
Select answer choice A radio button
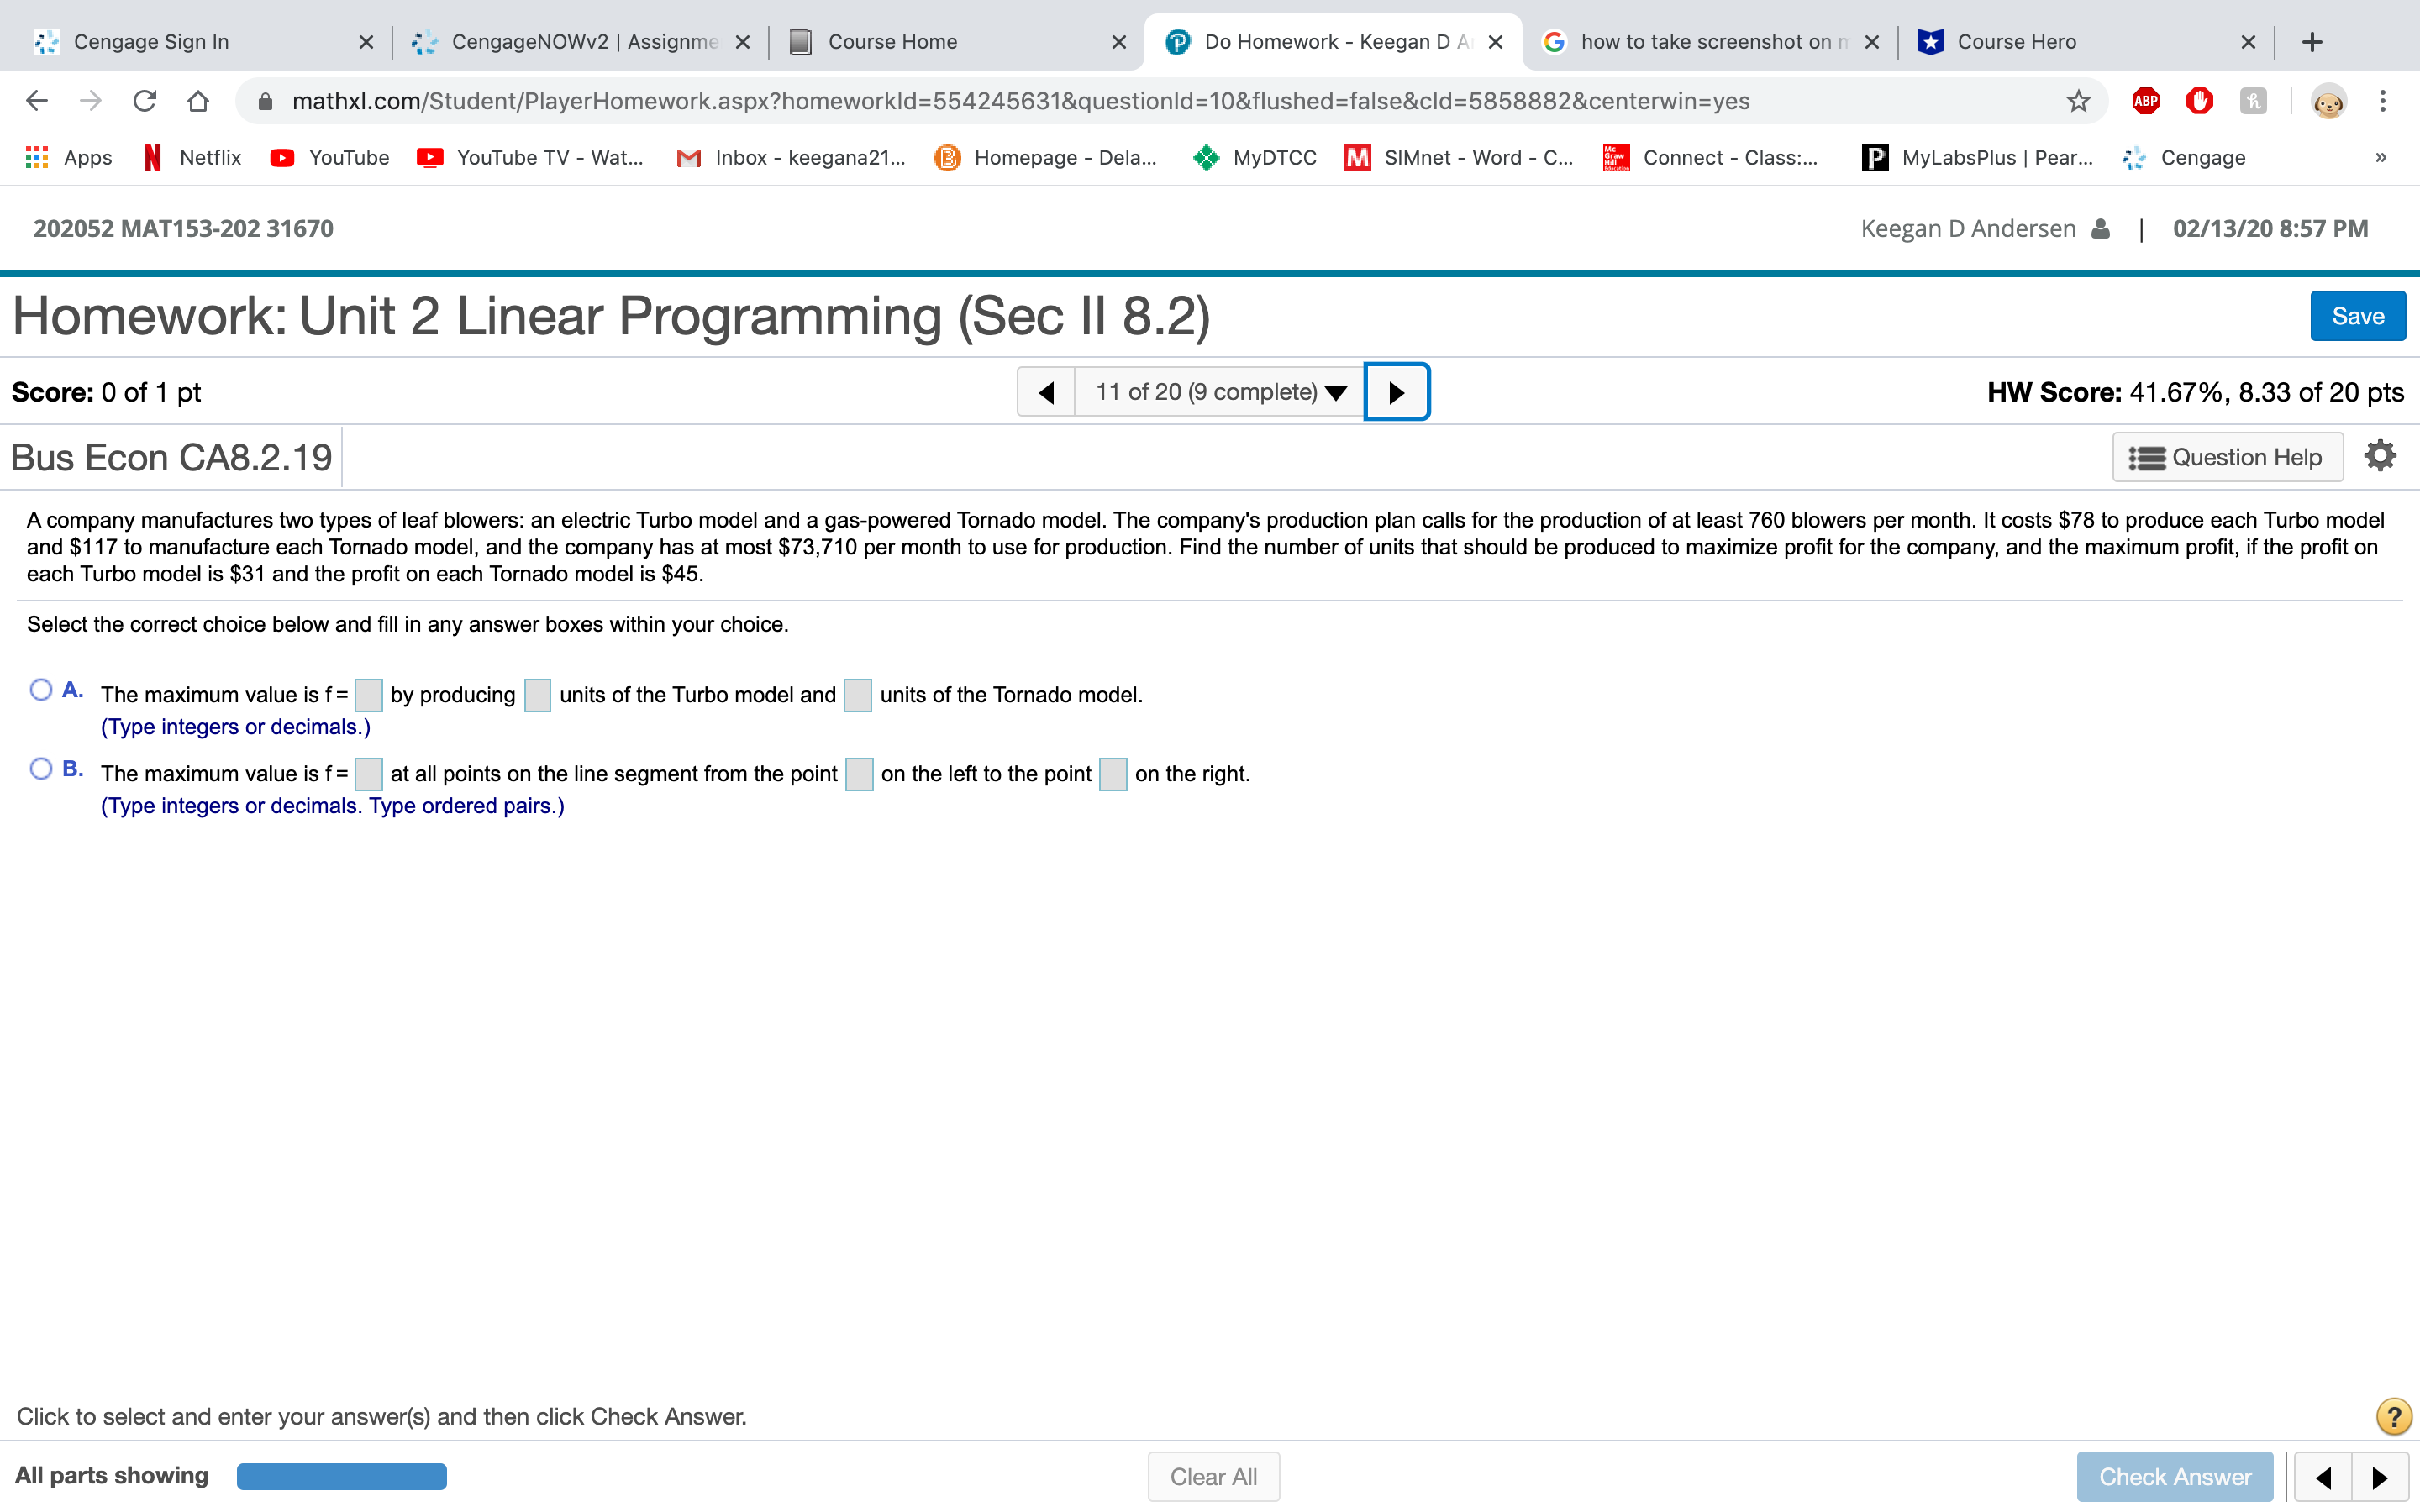coord(41,690)
